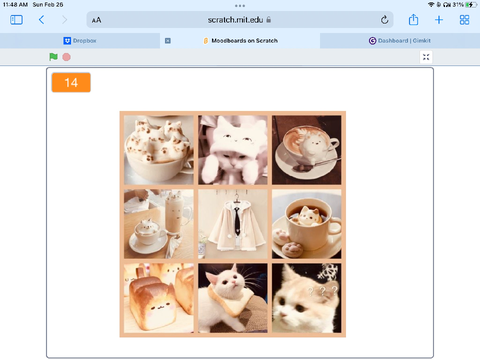Open a new tab with plus icon
The image size is (480, 360).
(439, 20)
